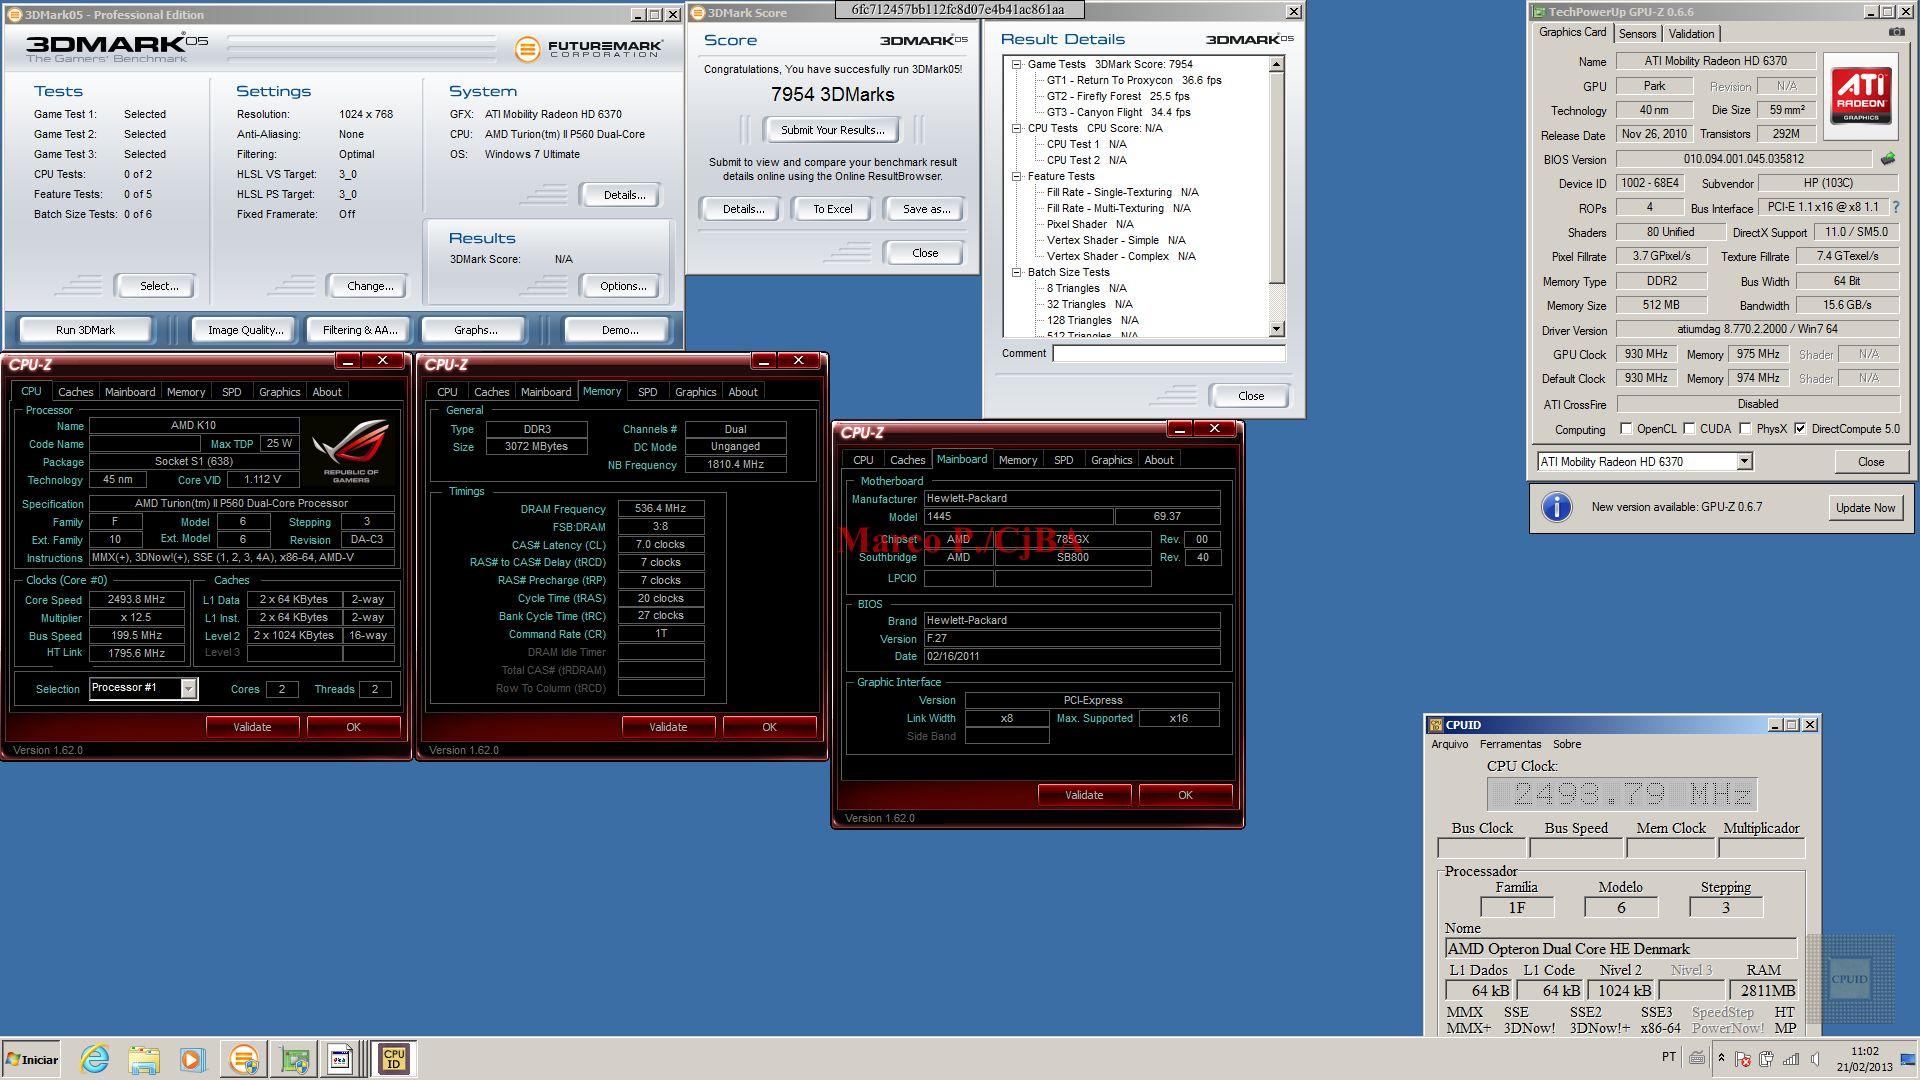The width and height of the screenshot is (1920, 1080).
Task: Show hidden system tray icons
Action: [1721, 1058]
